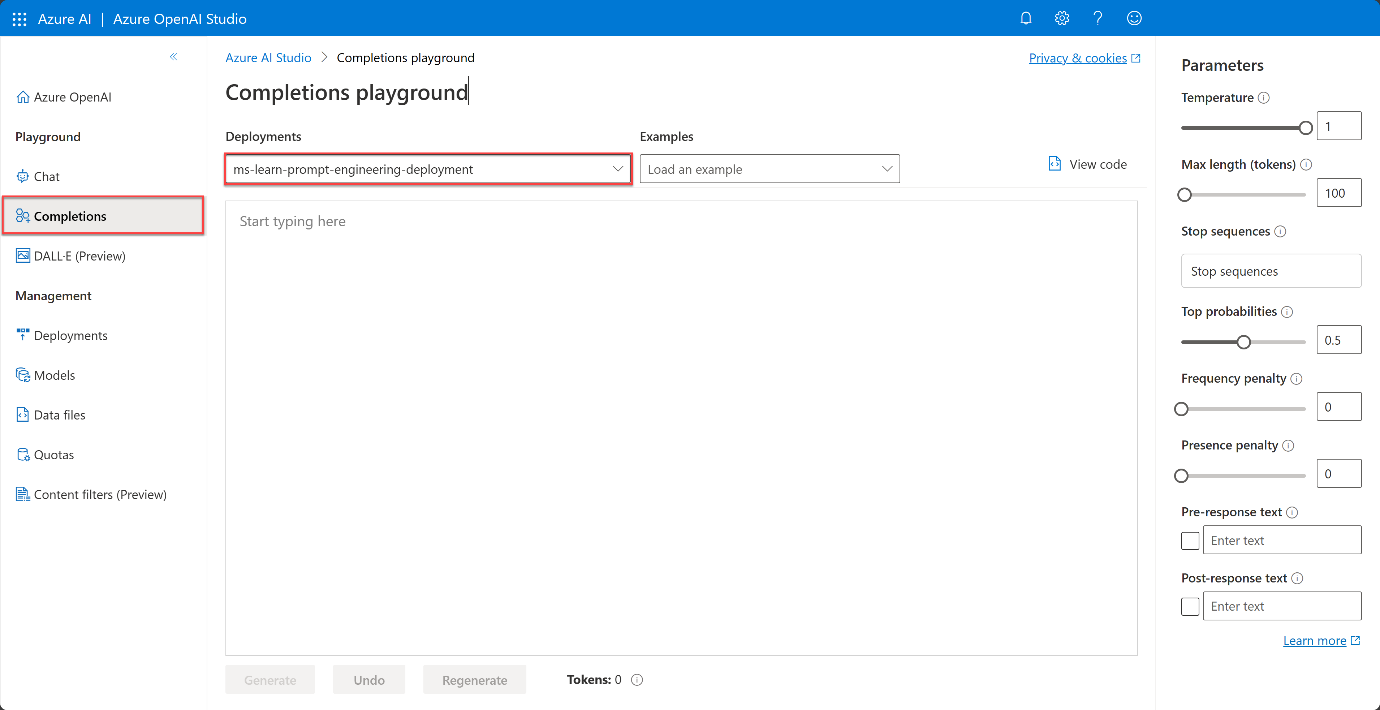Open Chat playground label
The width and height of the screenshot is (1380, 710).
coord(47,176)
